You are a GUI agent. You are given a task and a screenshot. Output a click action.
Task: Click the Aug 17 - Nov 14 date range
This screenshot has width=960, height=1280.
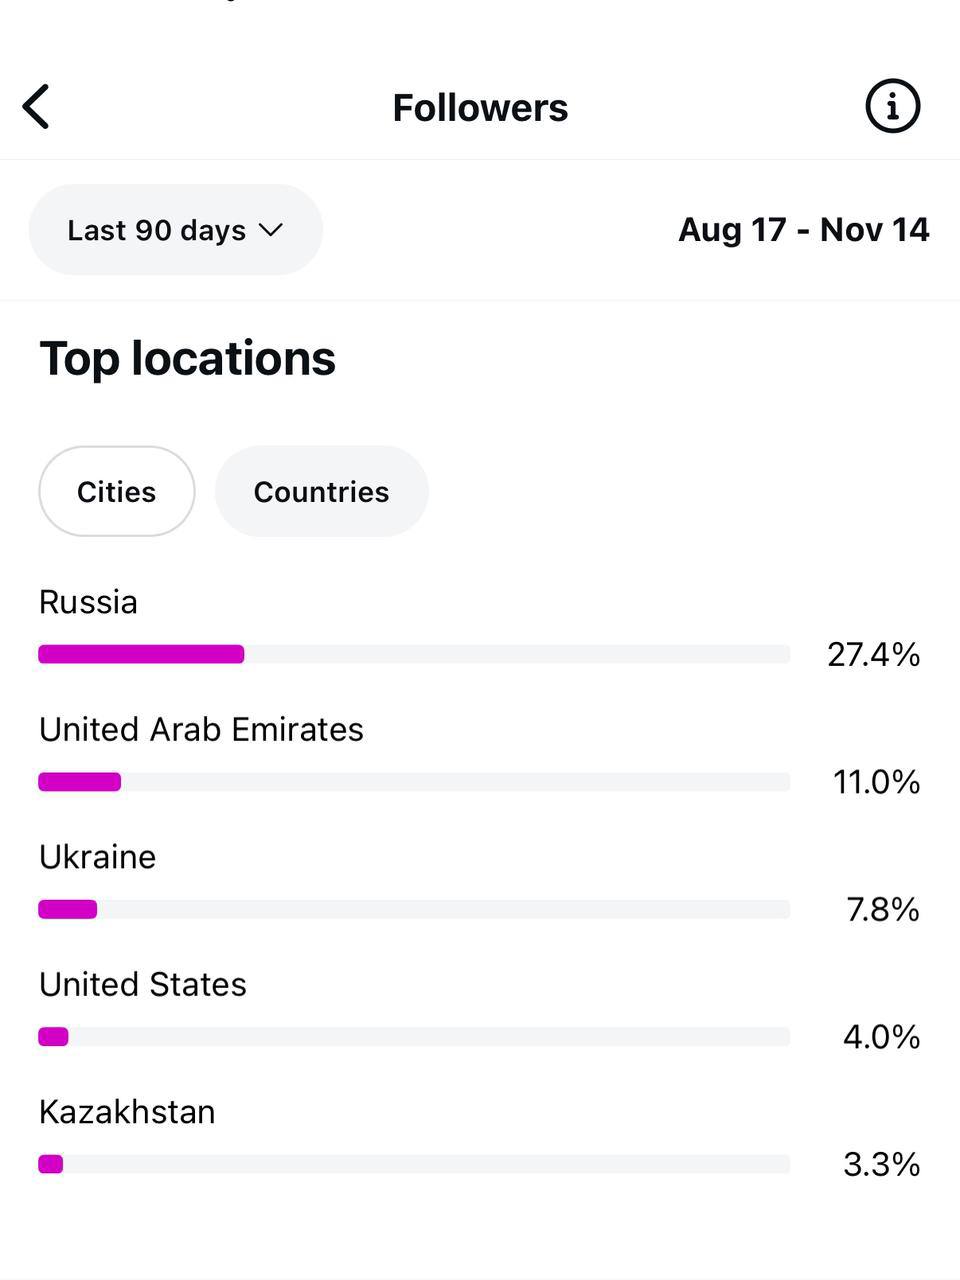coord(803,230)
